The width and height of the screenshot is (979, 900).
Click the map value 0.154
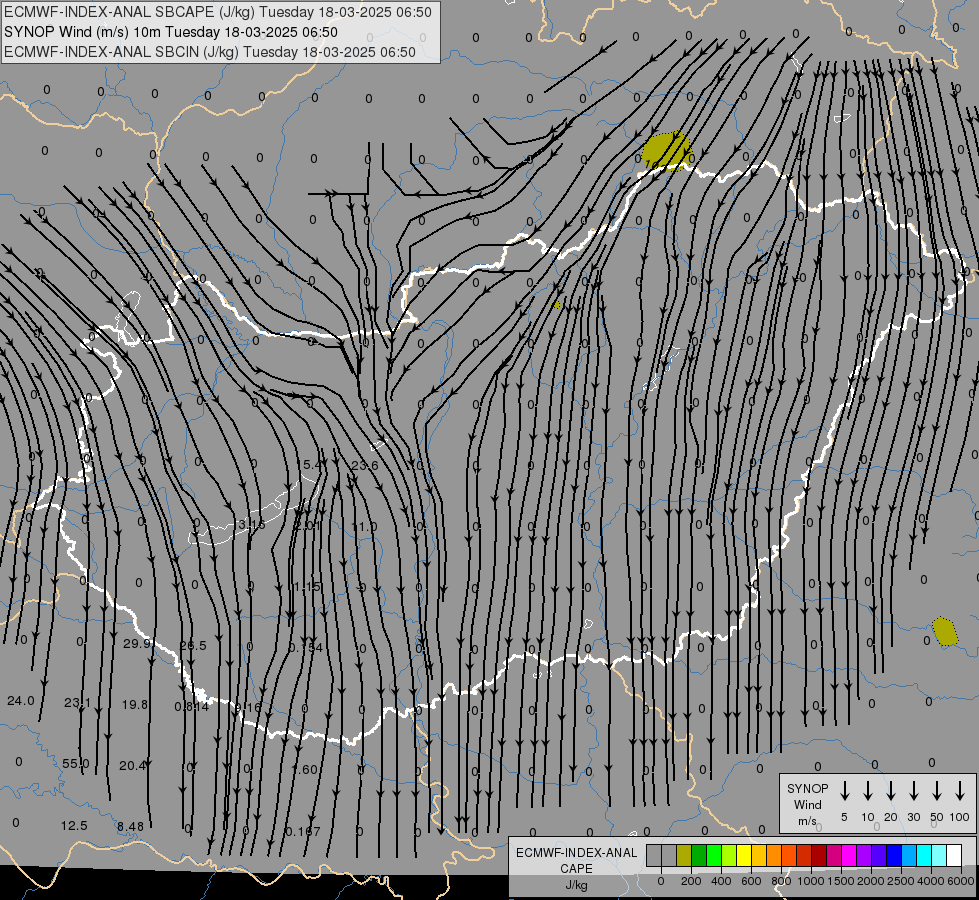tap(306, 647)
